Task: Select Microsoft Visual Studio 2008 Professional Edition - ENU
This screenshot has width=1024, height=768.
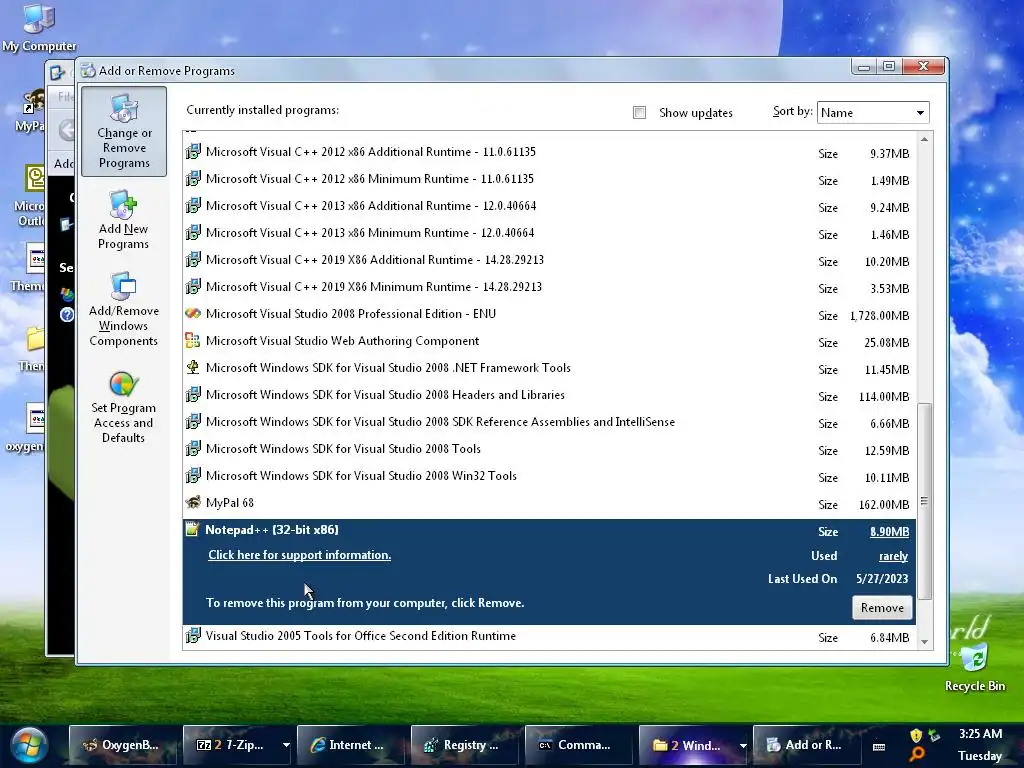Action: coord(351,313)
